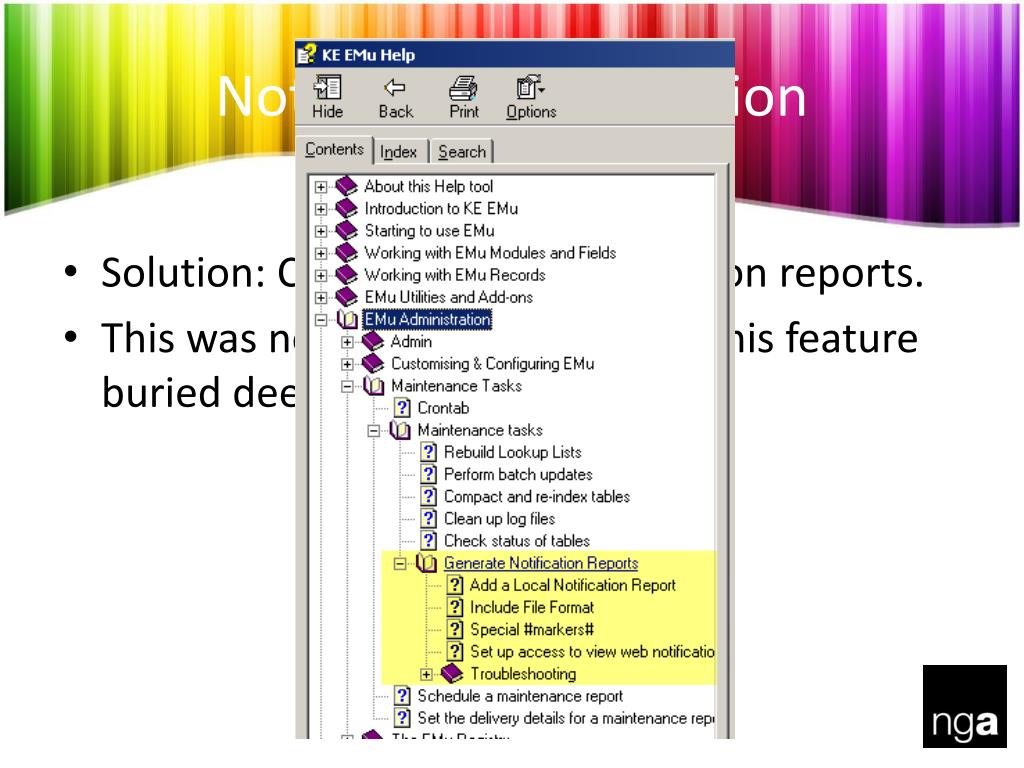The image size is (1024, 768).
Task: Click the Introduction to KE EMu book icon
Action: [x=347, y=208]
